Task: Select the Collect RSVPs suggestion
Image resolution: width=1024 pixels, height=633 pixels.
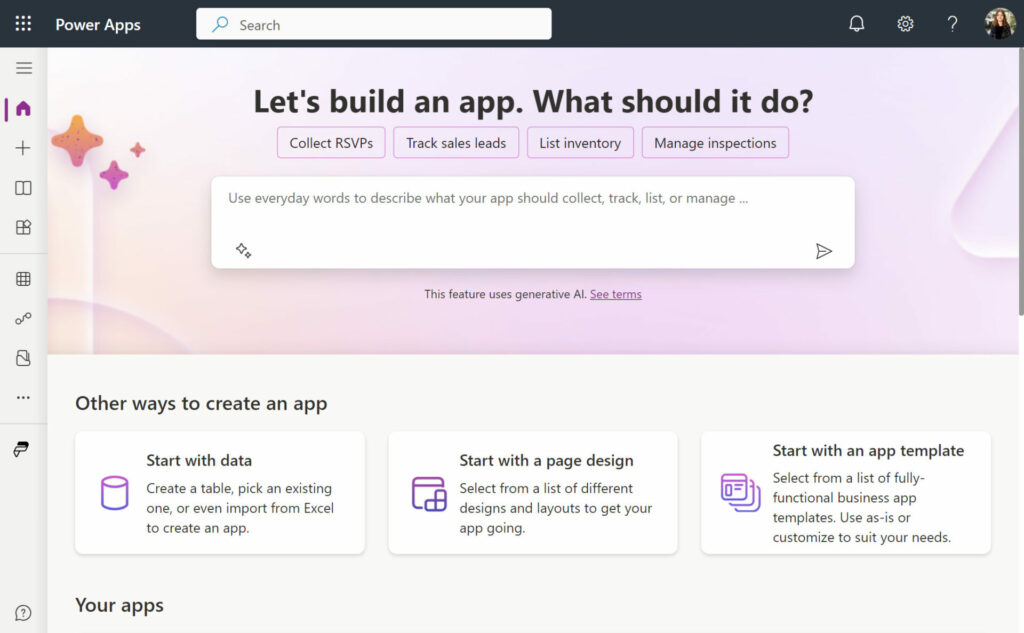Action: point(331,143)
